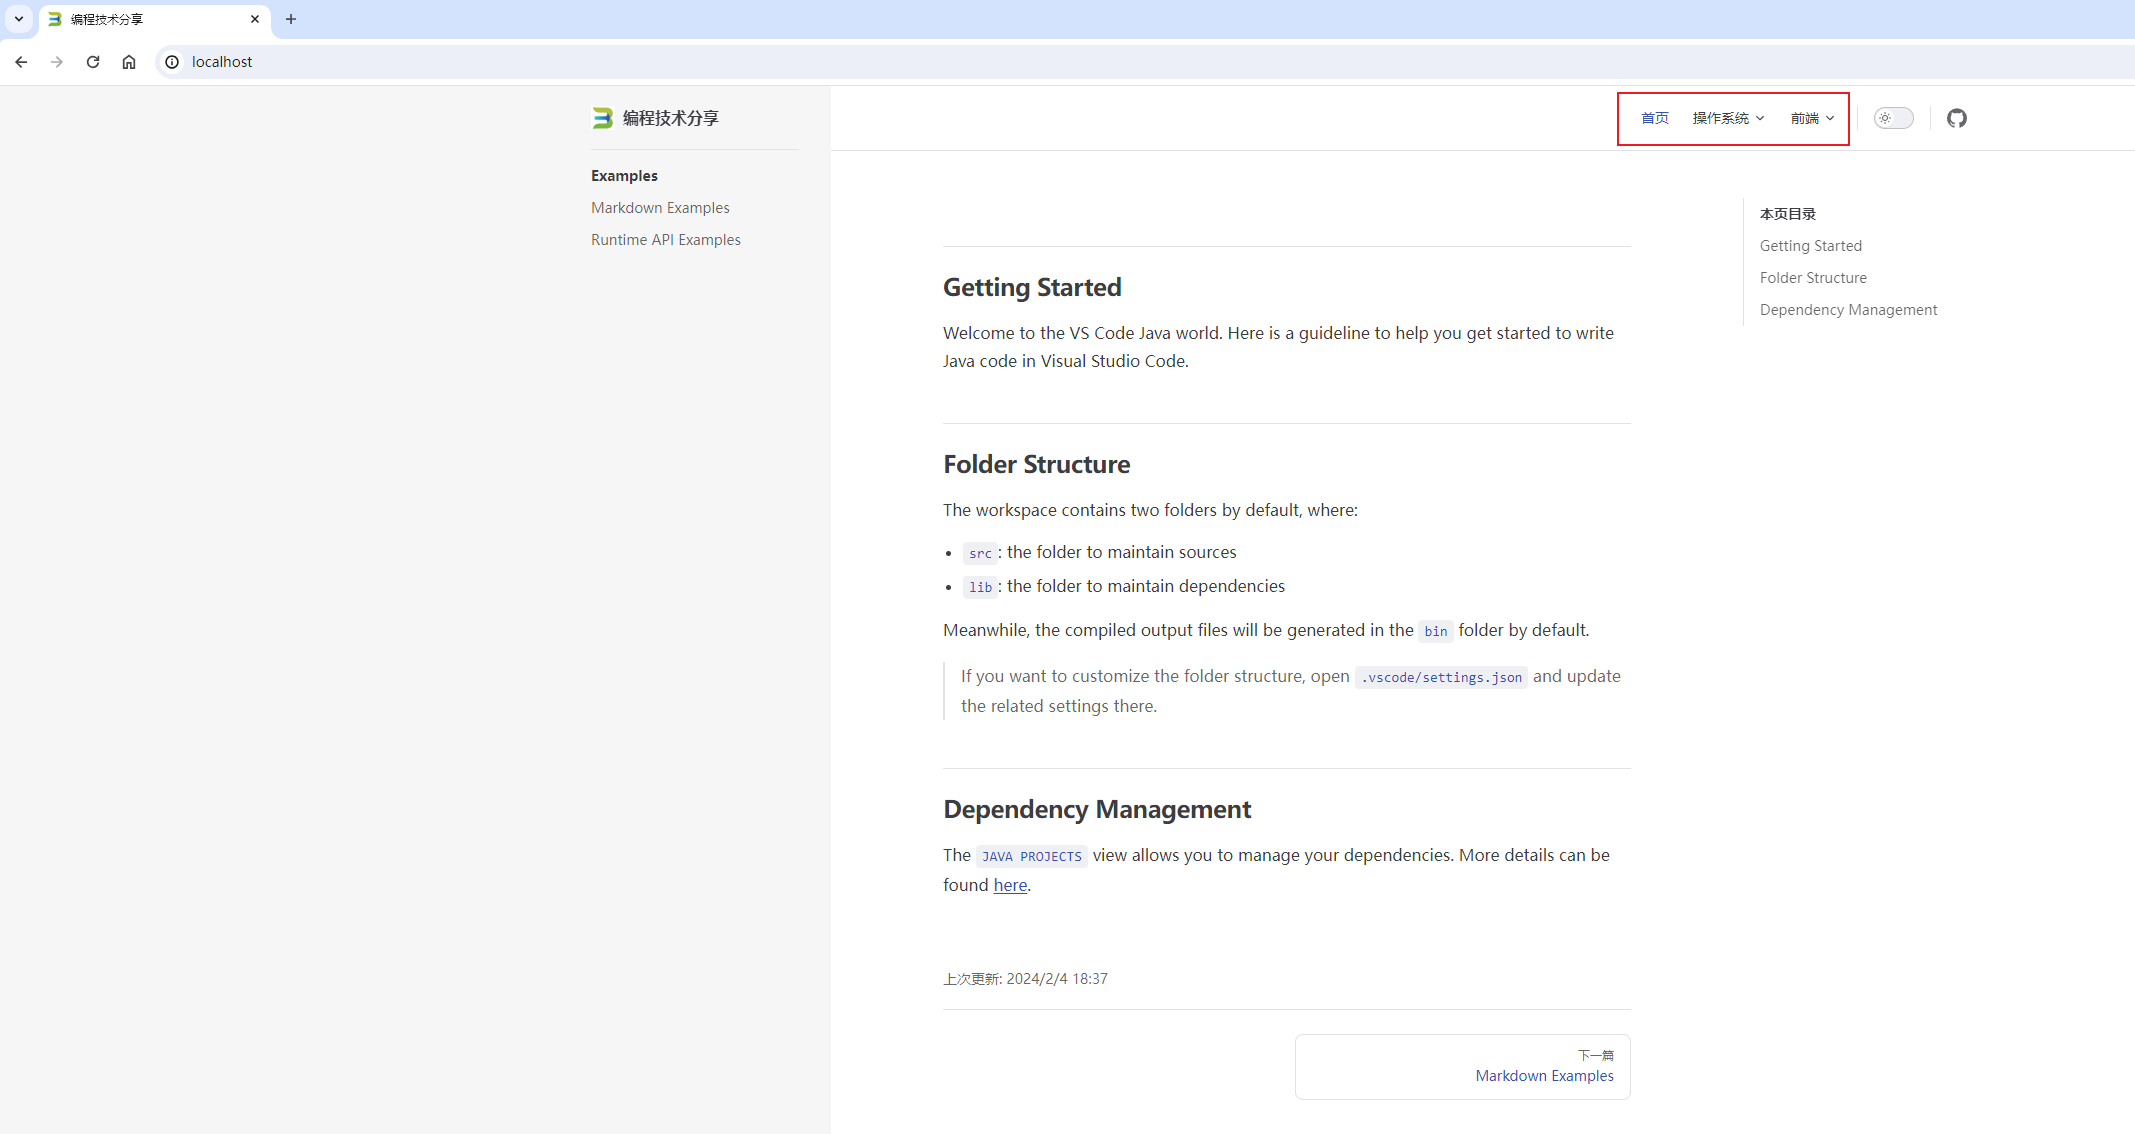This screenshot has width=2135, height=1134.
Task: Follow the 'here' hyperlink
Action: click(x=1009, y=885)
